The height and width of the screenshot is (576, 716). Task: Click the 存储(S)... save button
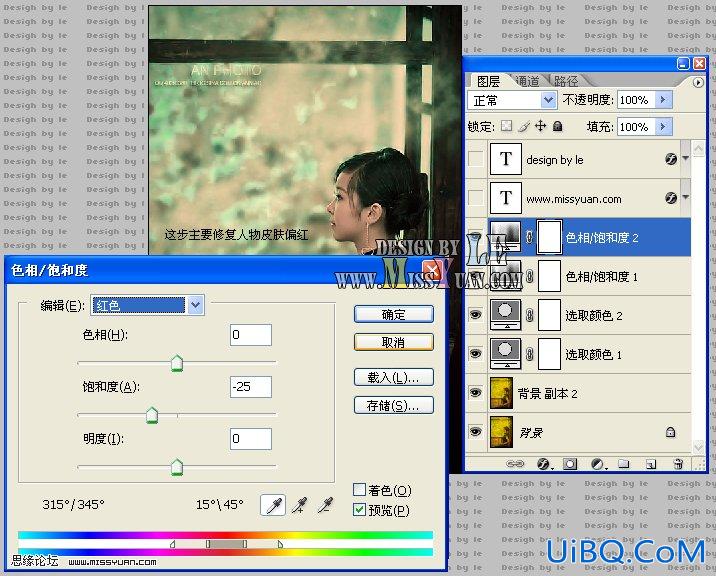point(394,405)
